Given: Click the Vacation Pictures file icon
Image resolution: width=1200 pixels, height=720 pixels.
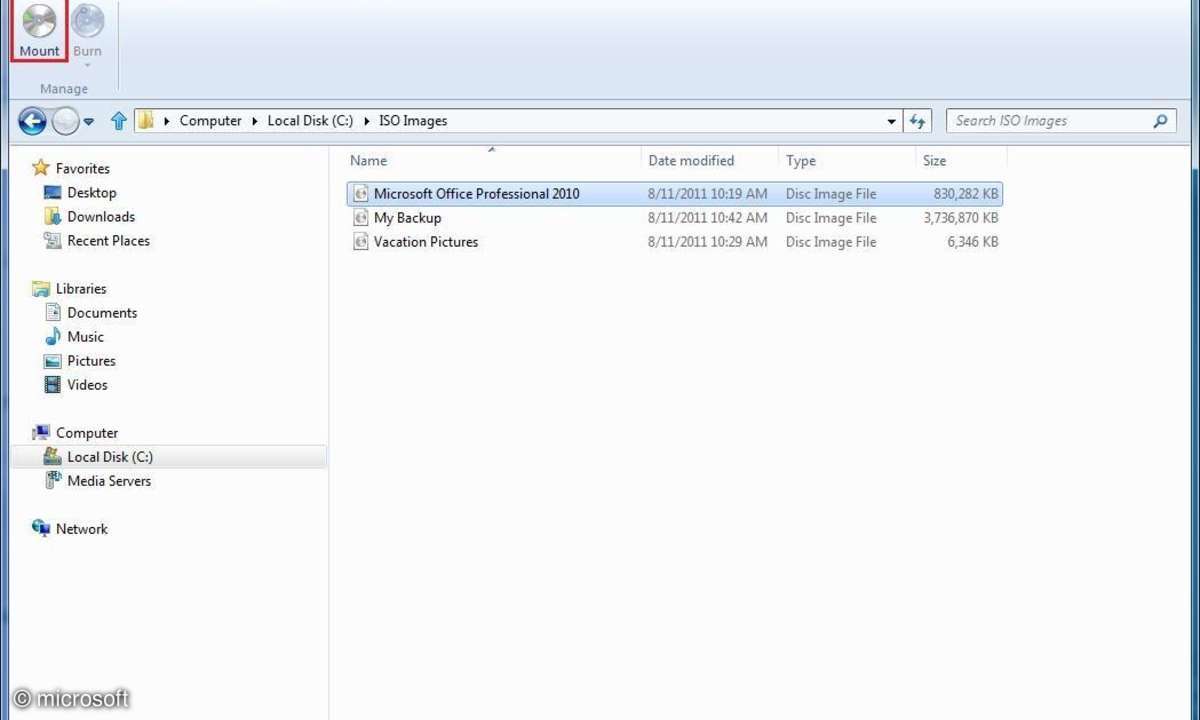Looking at the screenshot, I should tap(361, 242).
